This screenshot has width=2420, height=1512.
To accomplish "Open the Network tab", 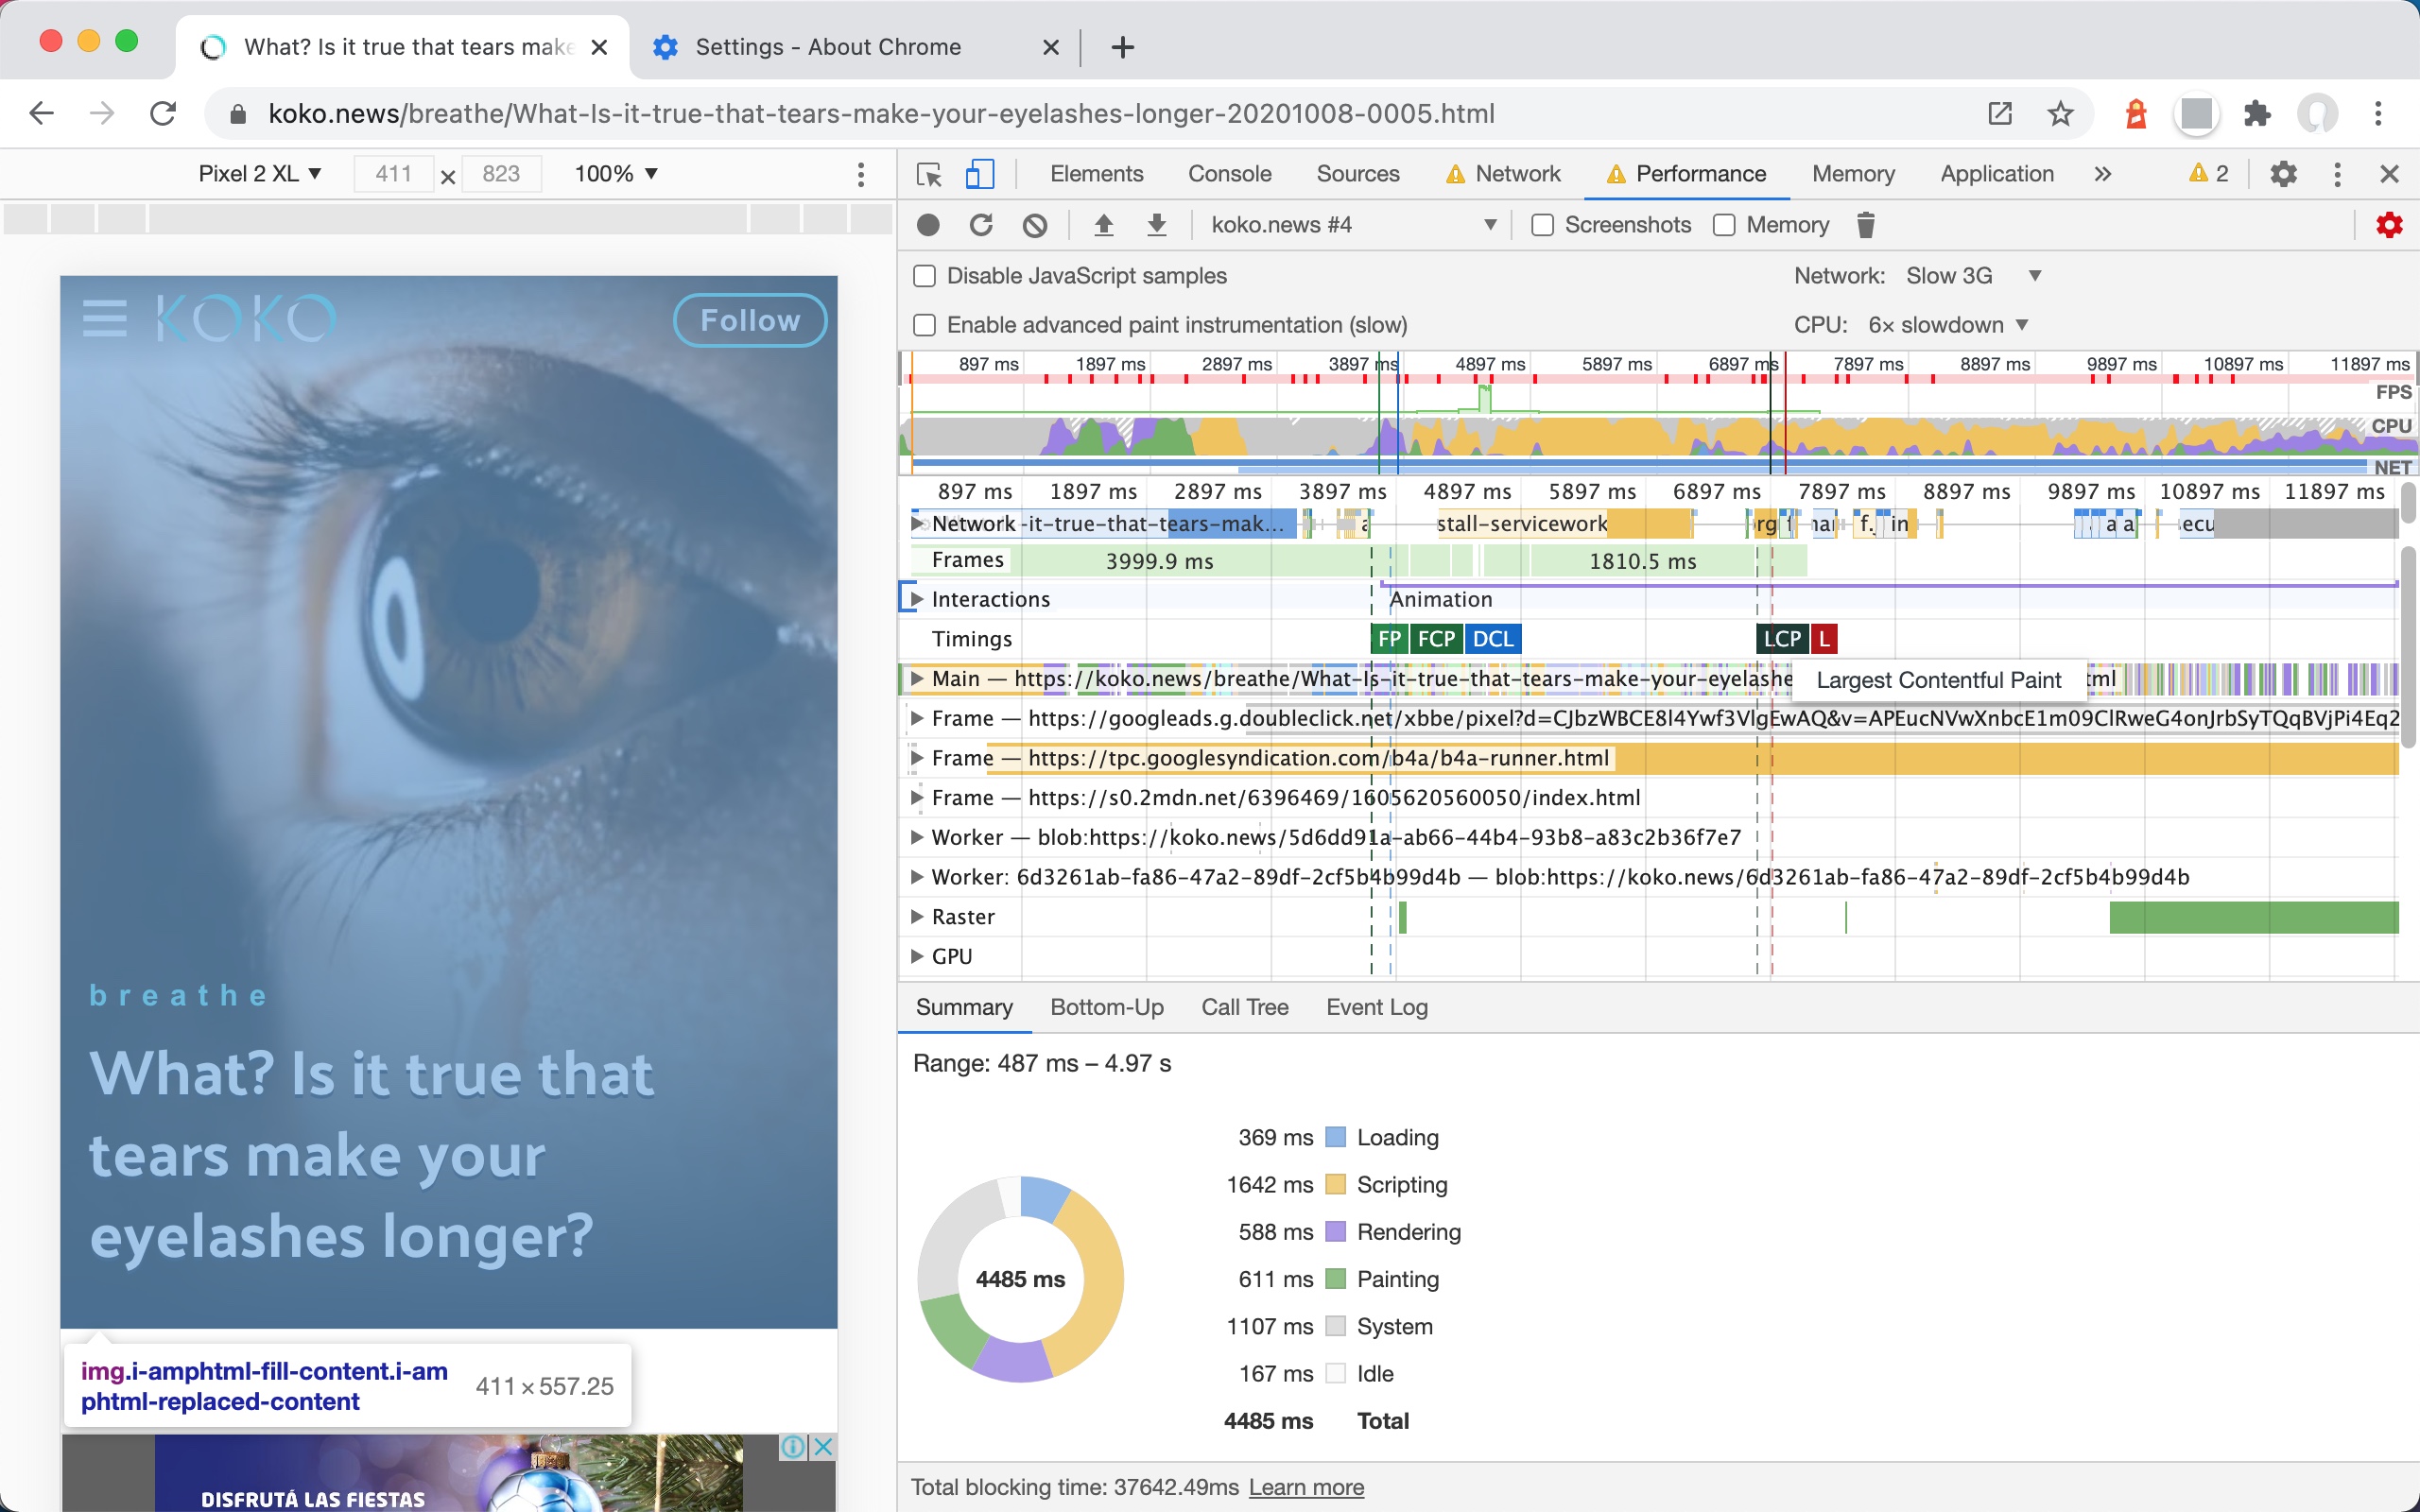I will point(1503,174).
